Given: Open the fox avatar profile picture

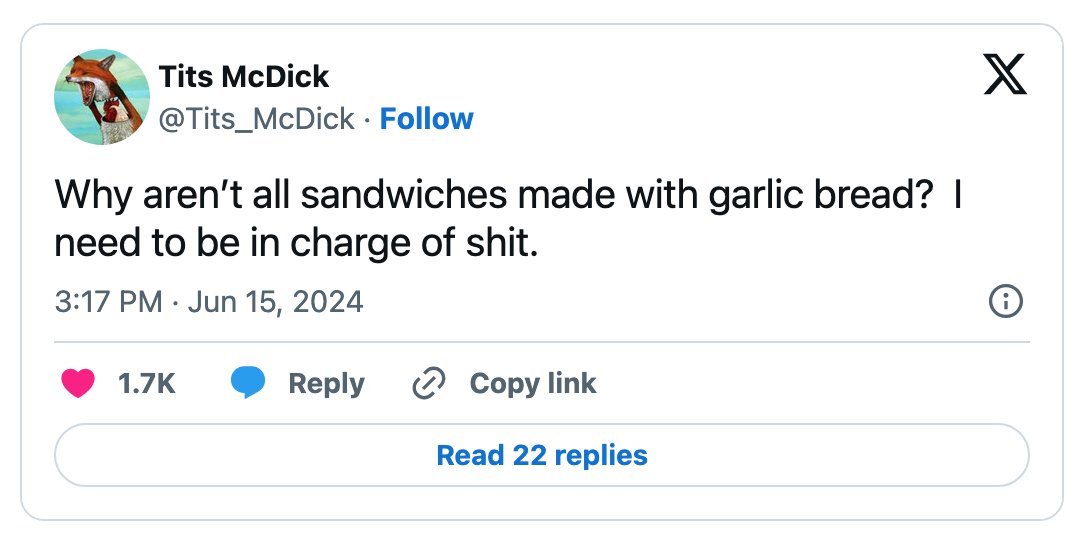Looking at the screenshot, I should pyautogui.click(x=102, y=96).
